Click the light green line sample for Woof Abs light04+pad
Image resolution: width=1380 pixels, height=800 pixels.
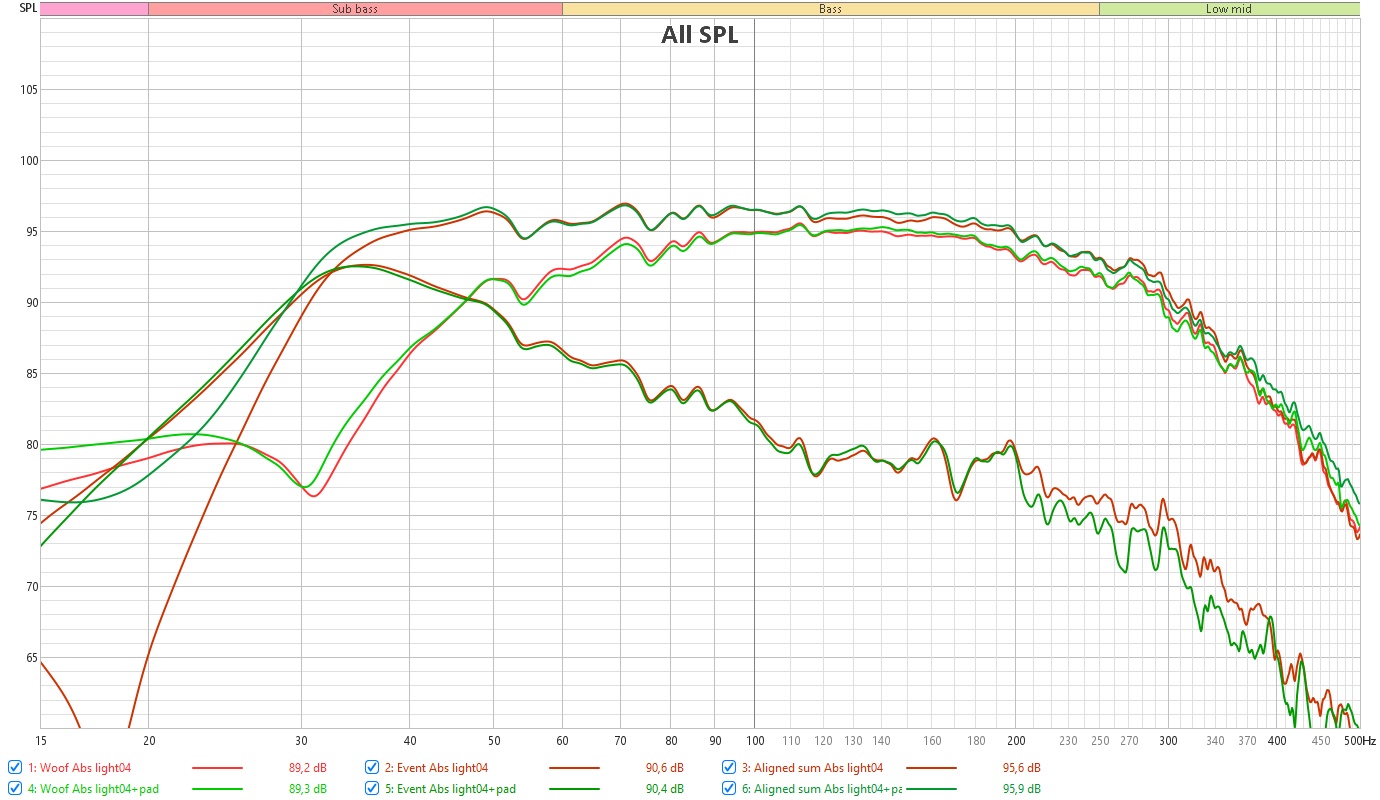(217, 789)
